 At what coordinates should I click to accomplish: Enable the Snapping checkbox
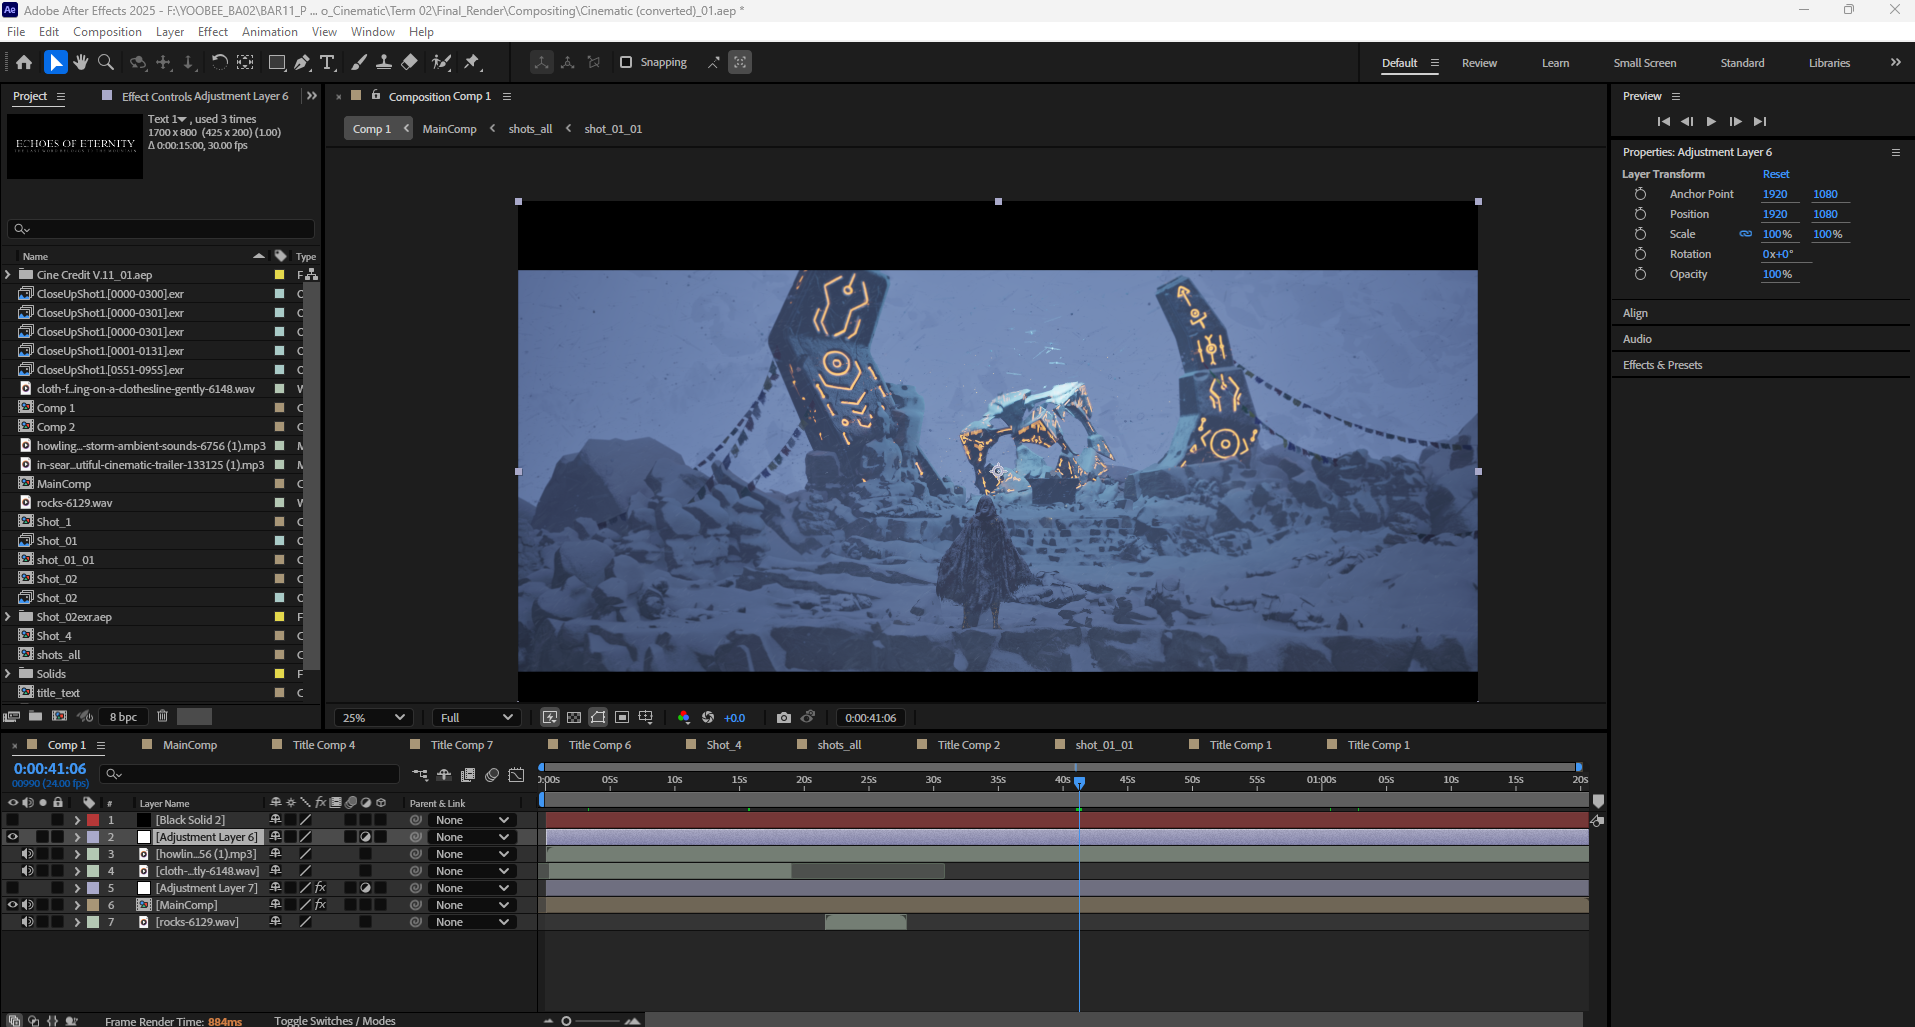626,62
